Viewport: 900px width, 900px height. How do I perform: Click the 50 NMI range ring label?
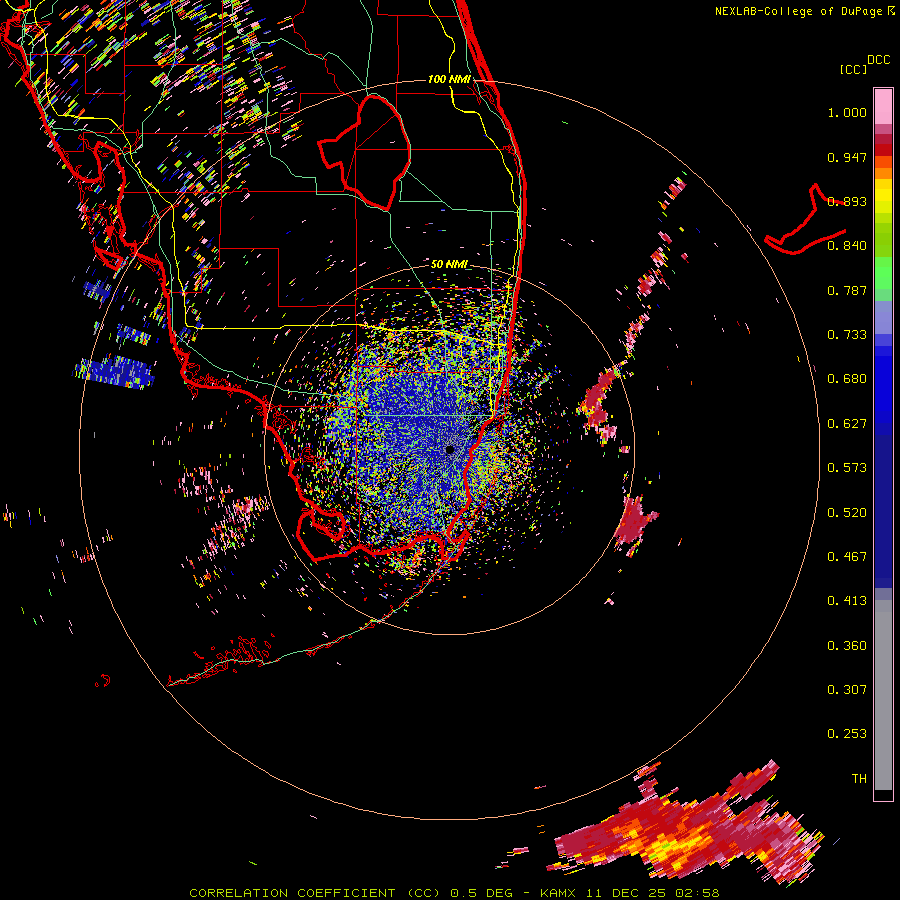[449, 265]
